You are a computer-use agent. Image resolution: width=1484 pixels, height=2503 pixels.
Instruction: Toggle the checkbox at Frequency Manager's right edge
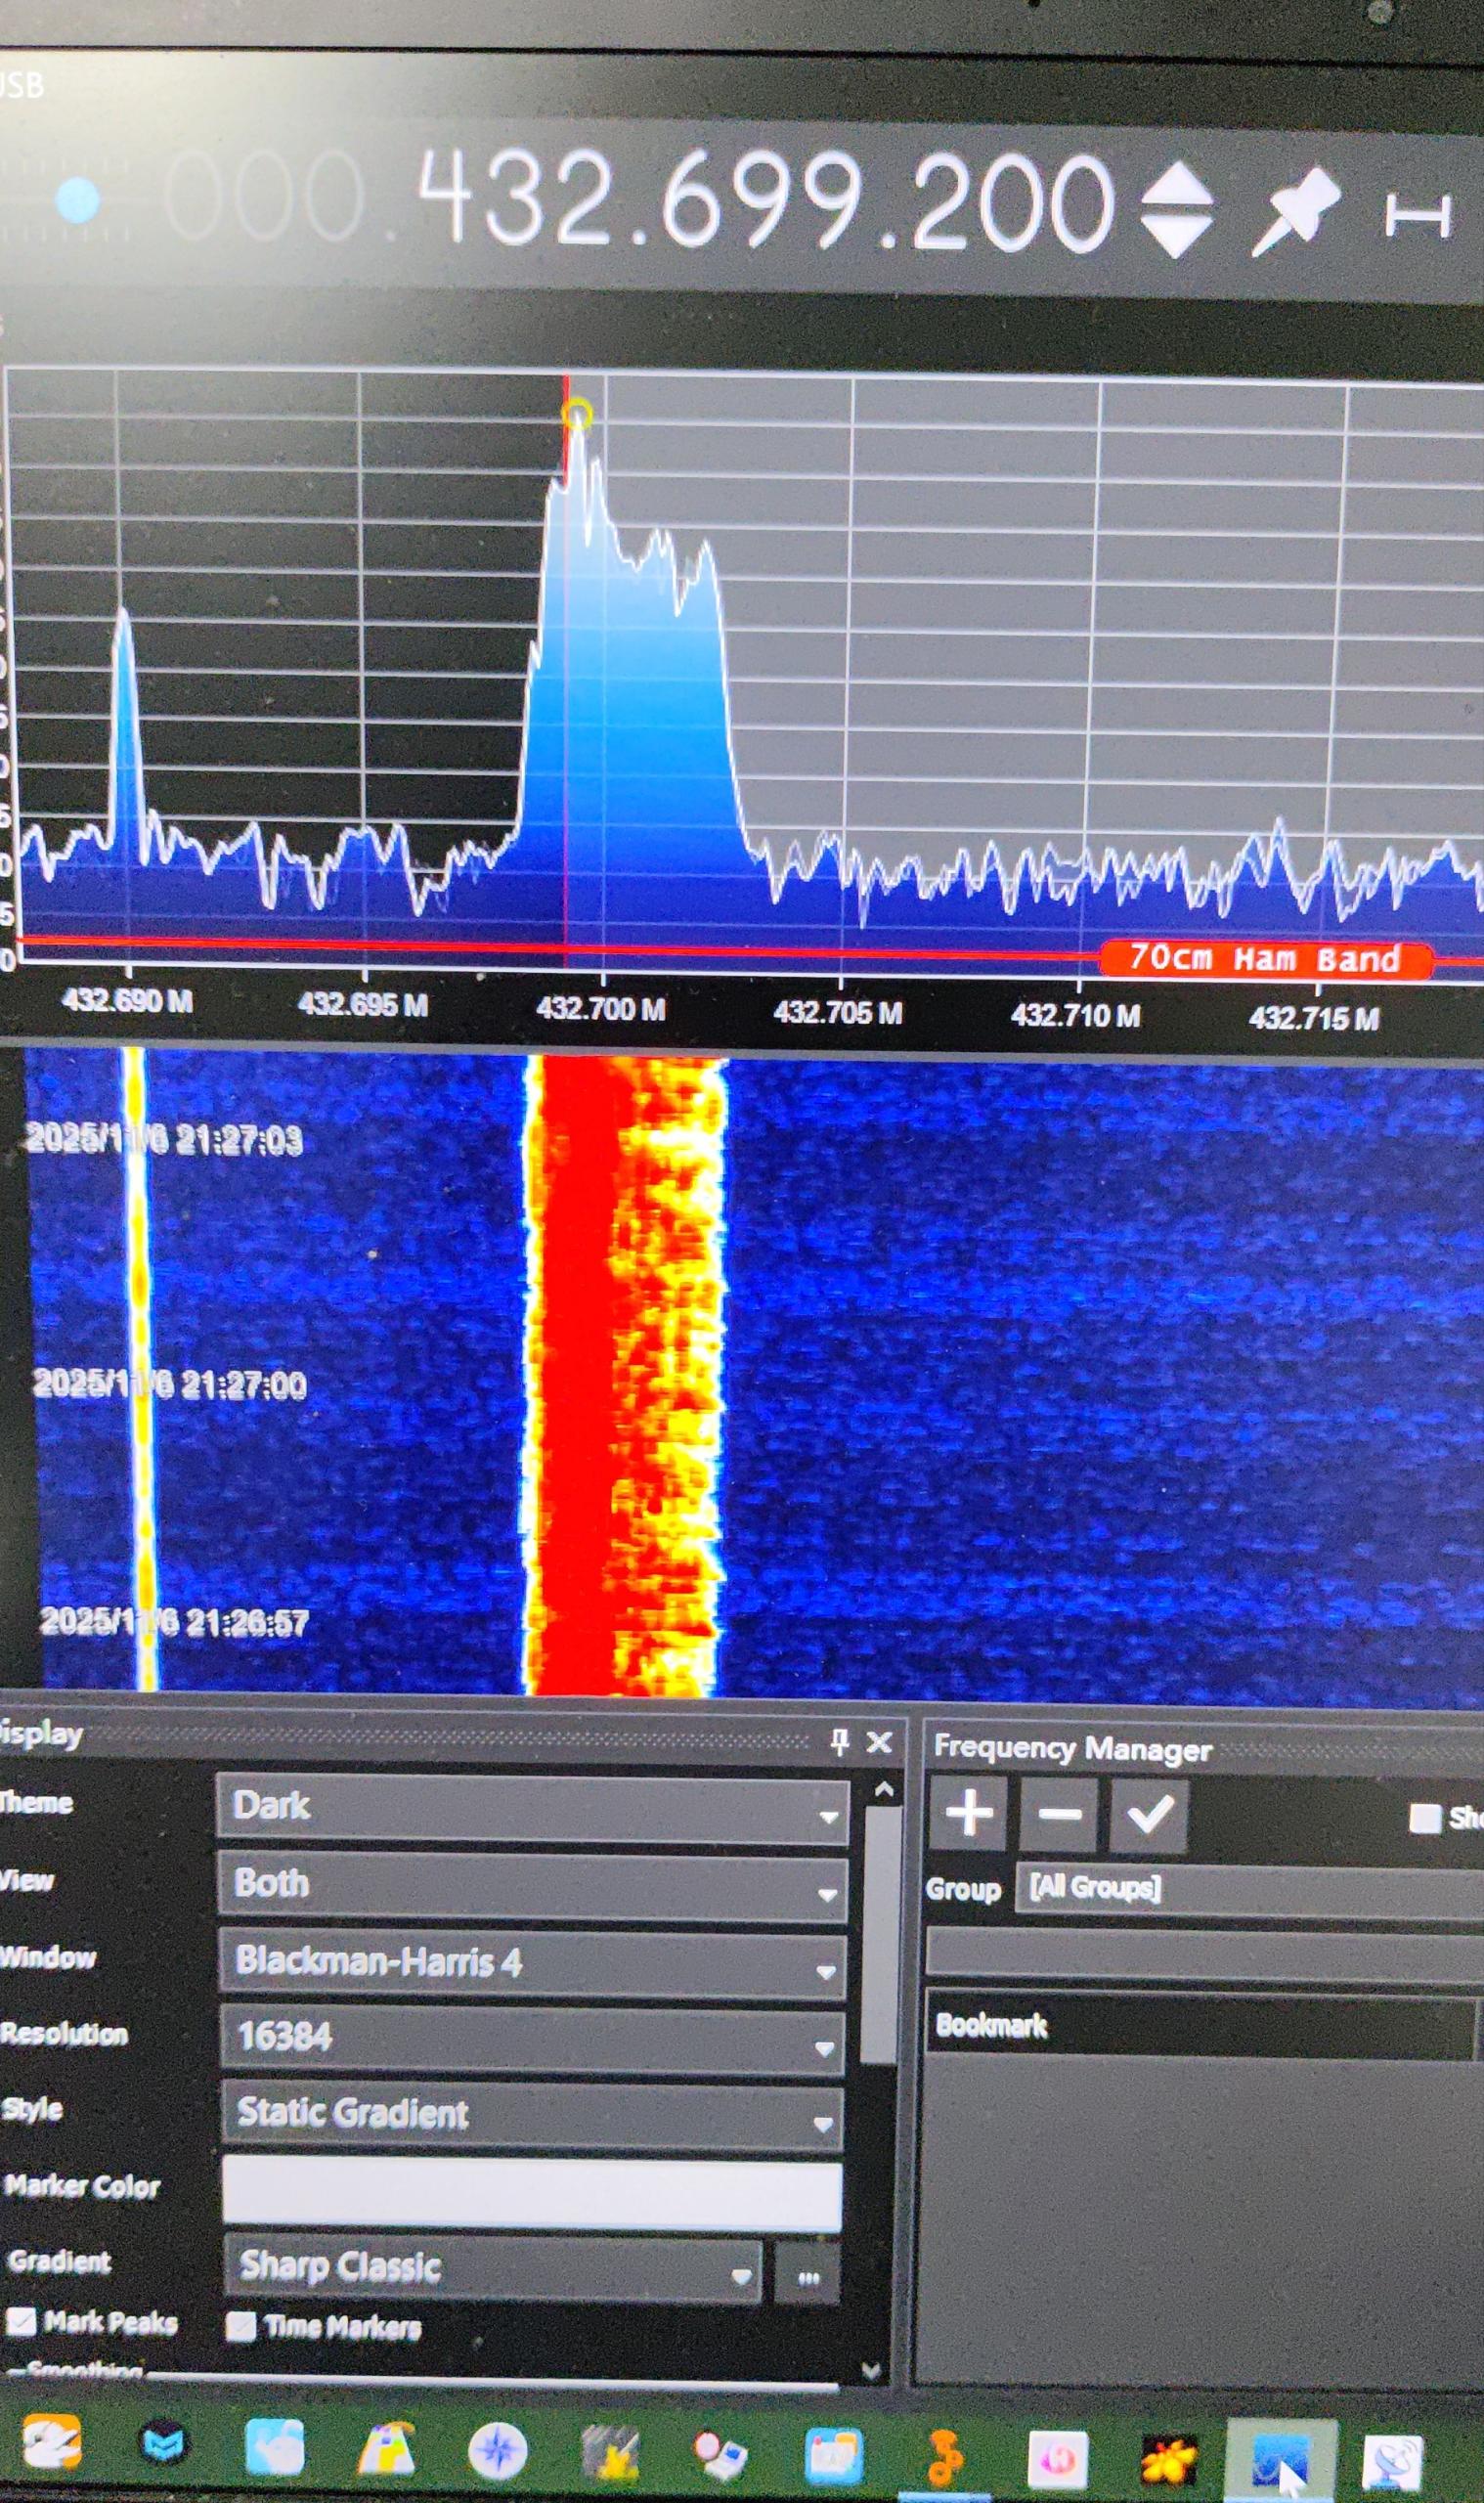tap(1424, 1818)
